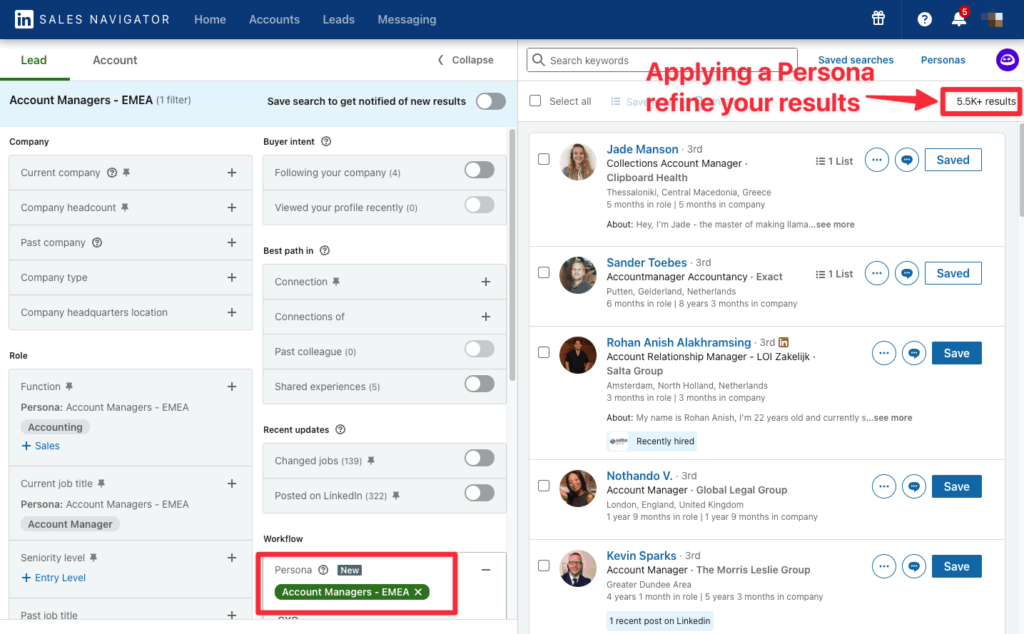
Task: Open Saved searches link
Action: coord(856,60)
